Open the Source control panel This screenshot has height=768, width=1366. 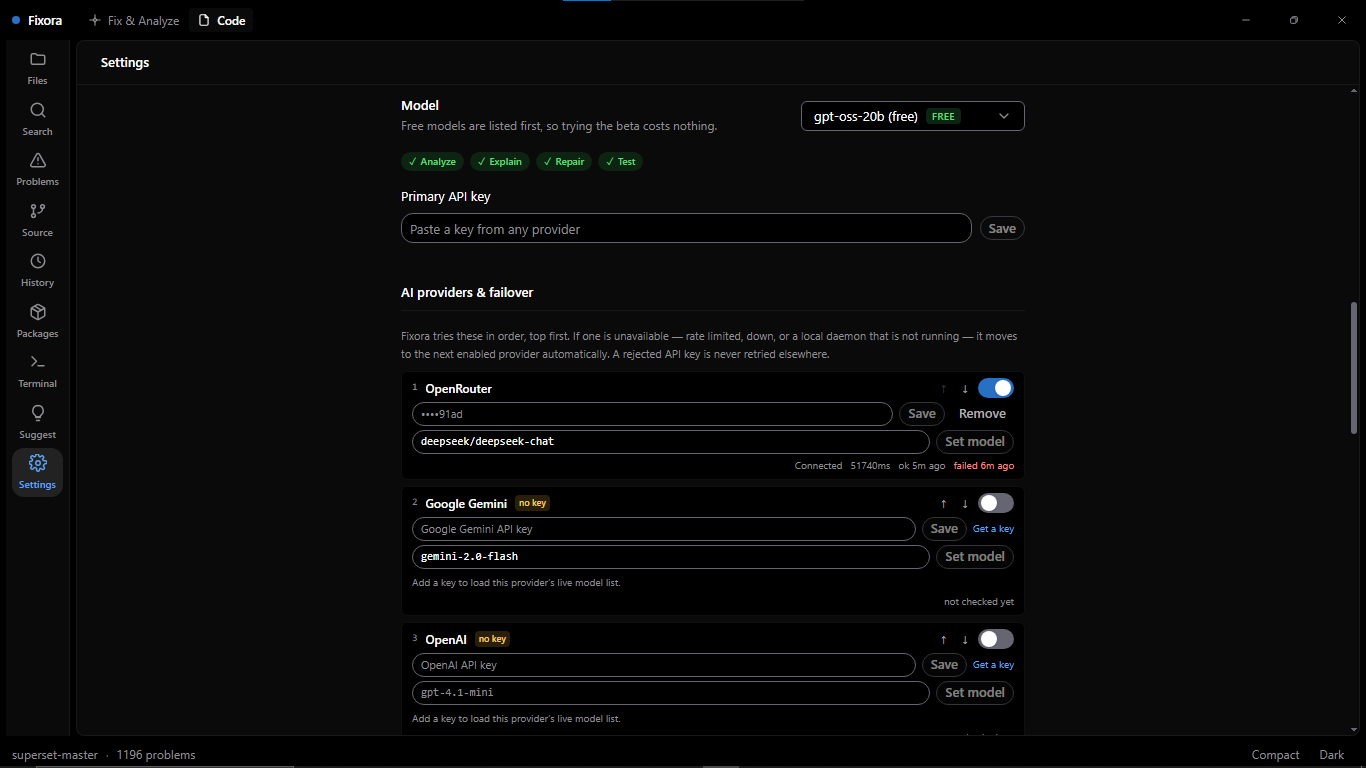point(37,220)
